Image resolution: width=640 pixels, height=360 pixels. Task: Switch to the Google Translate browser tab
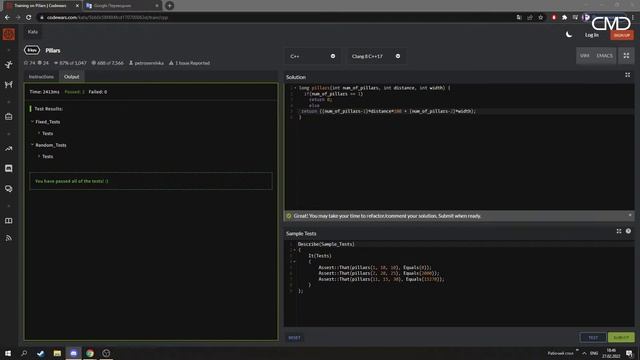tap(121, 6)
